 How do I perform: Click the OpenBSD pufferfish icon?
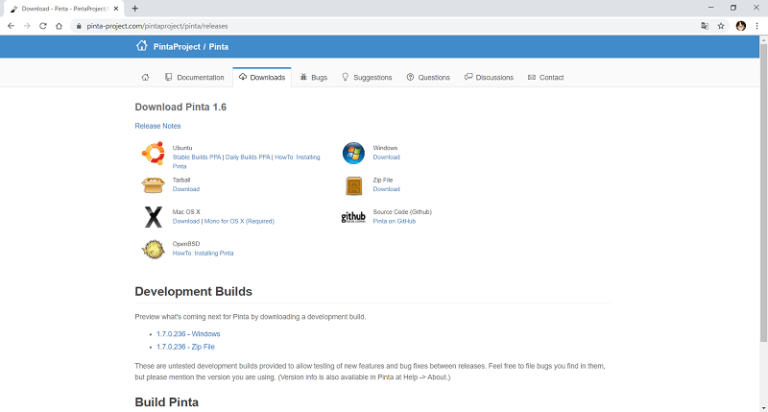(153, 249)
